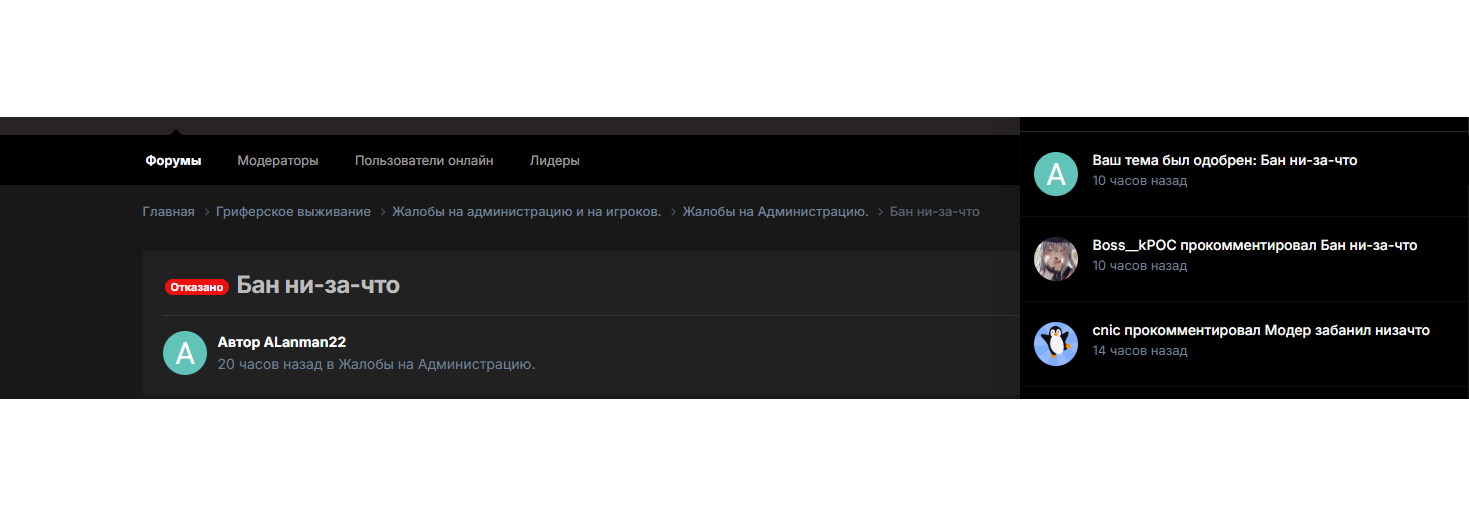1469x516 pixels.
Task: Go to the Пользователи онлайн tab
Action: [424, 161]
